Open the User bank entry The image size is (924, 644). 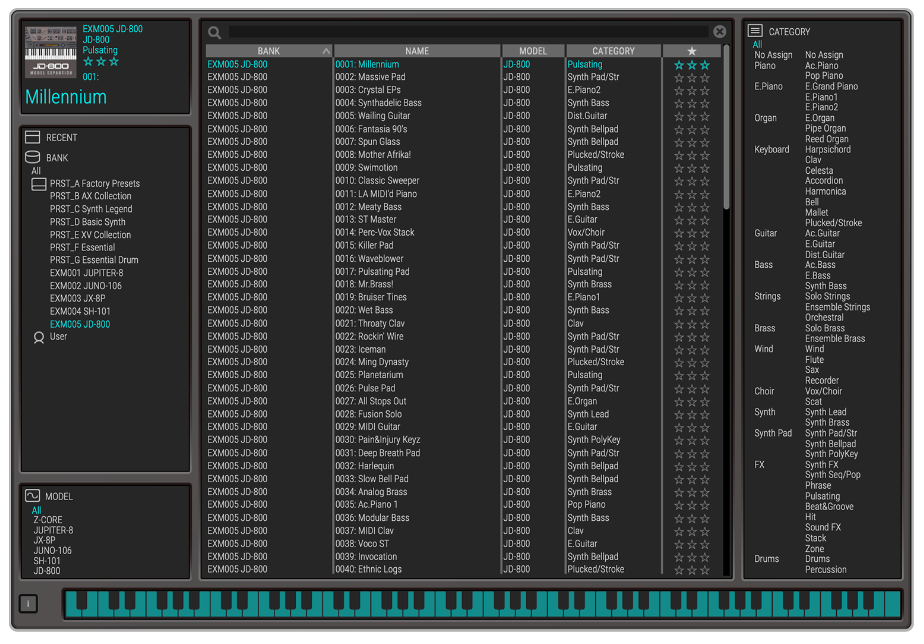click(58, 336)
